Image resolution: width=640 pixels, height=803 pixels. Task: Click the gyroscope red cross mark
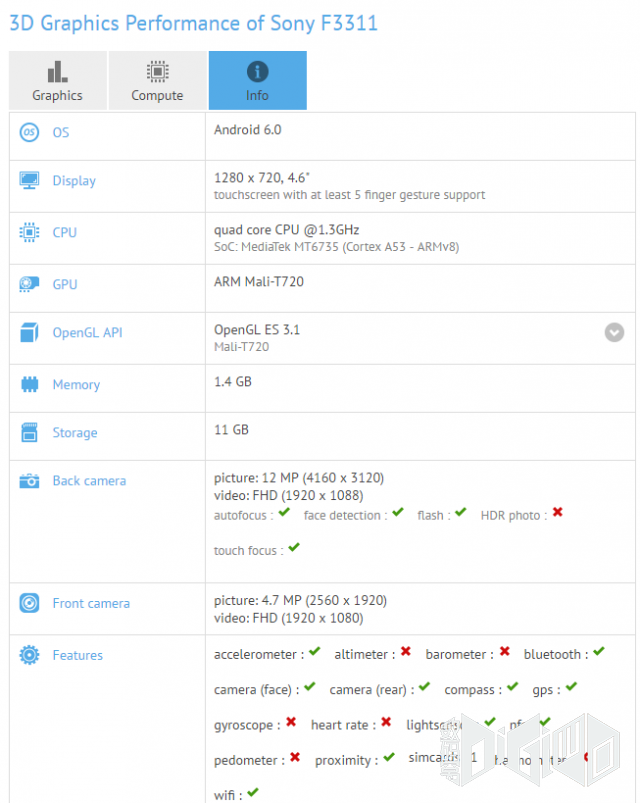coord(291,722)
